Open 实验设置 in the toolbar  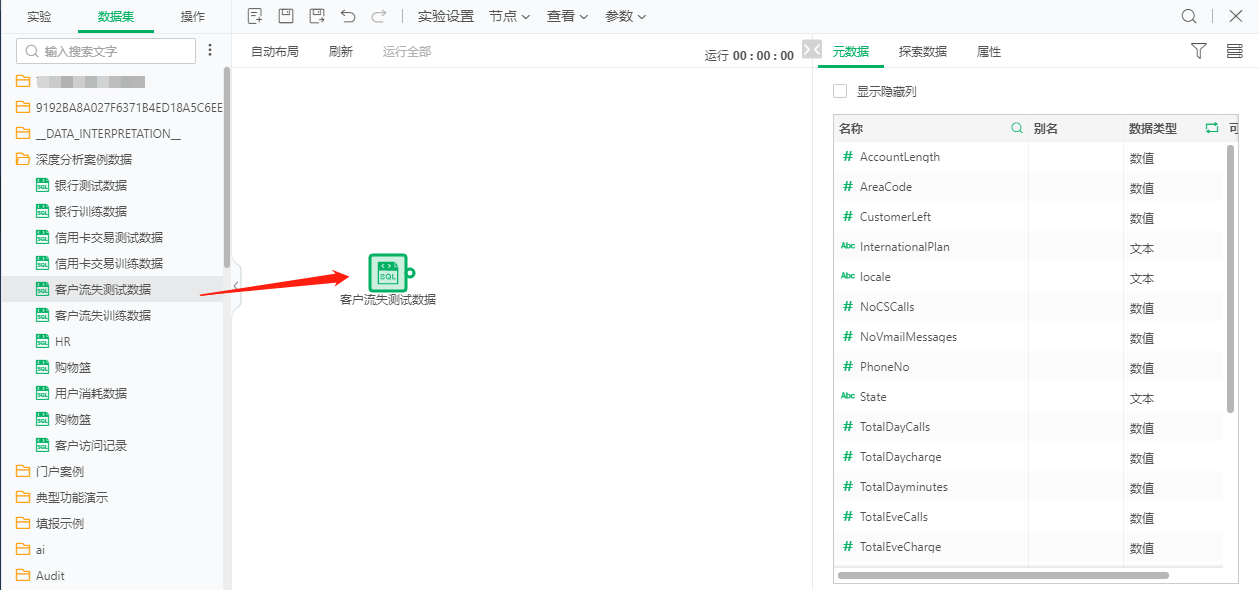445,16
